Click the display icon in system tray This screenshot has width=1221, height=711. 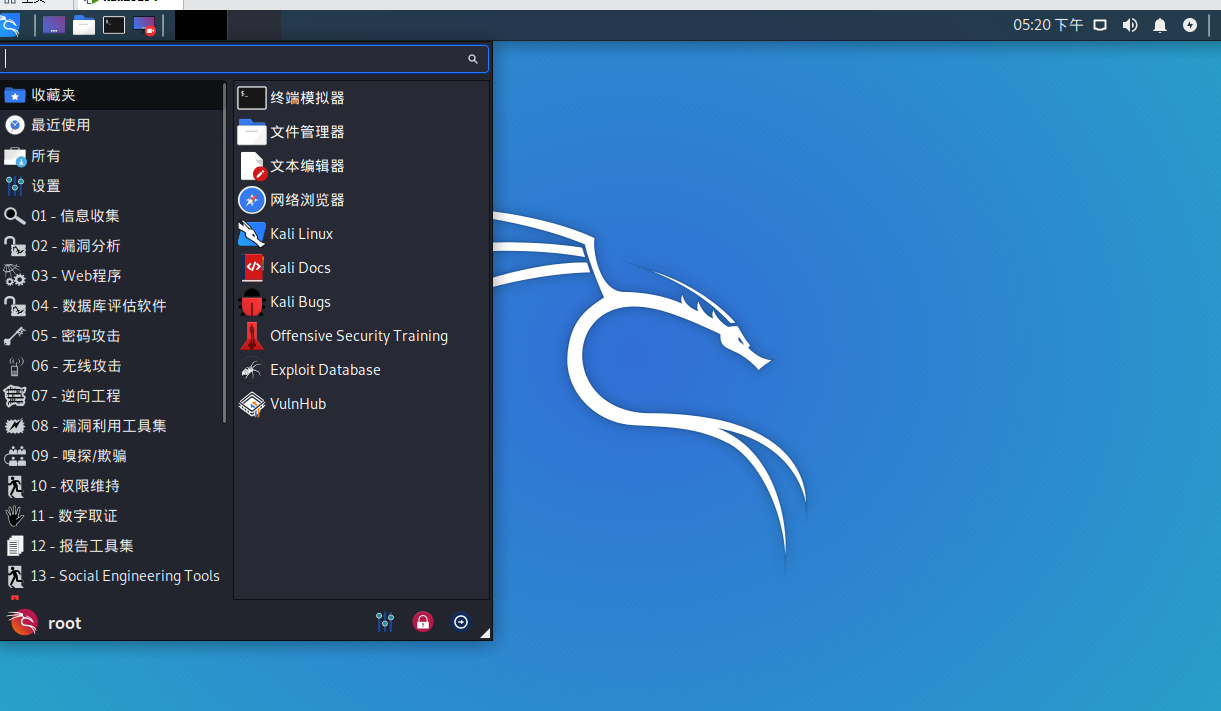pyautogui.click(x=1100, y=25)
